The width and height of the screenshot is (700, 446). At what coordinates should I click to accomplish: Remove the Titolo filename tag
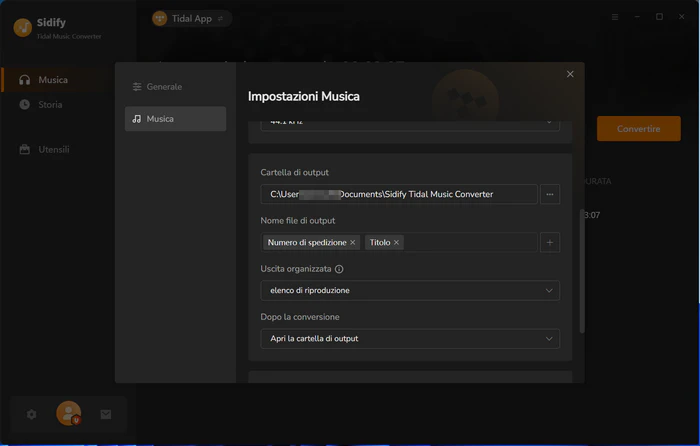(396, 242)
